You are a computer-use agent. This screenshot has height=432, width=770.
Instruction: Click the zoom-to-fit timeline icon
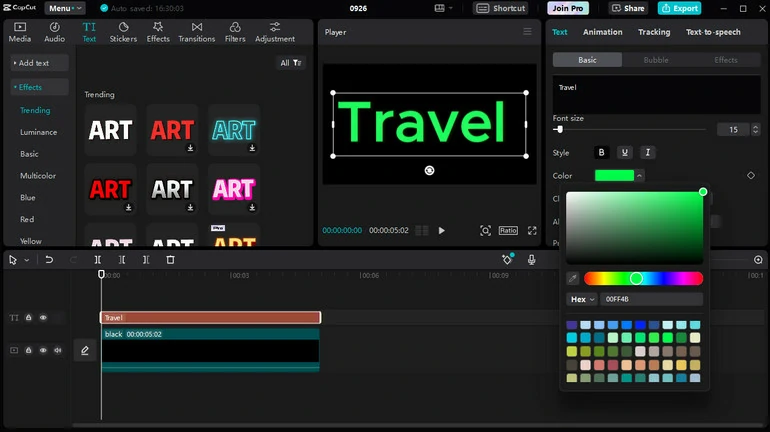(758, 260)
